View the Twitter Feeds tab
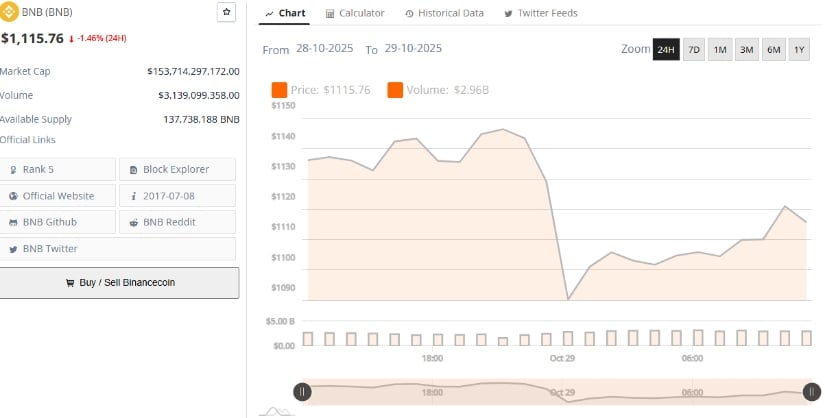 pyautogui.click(x=541, y=13)
